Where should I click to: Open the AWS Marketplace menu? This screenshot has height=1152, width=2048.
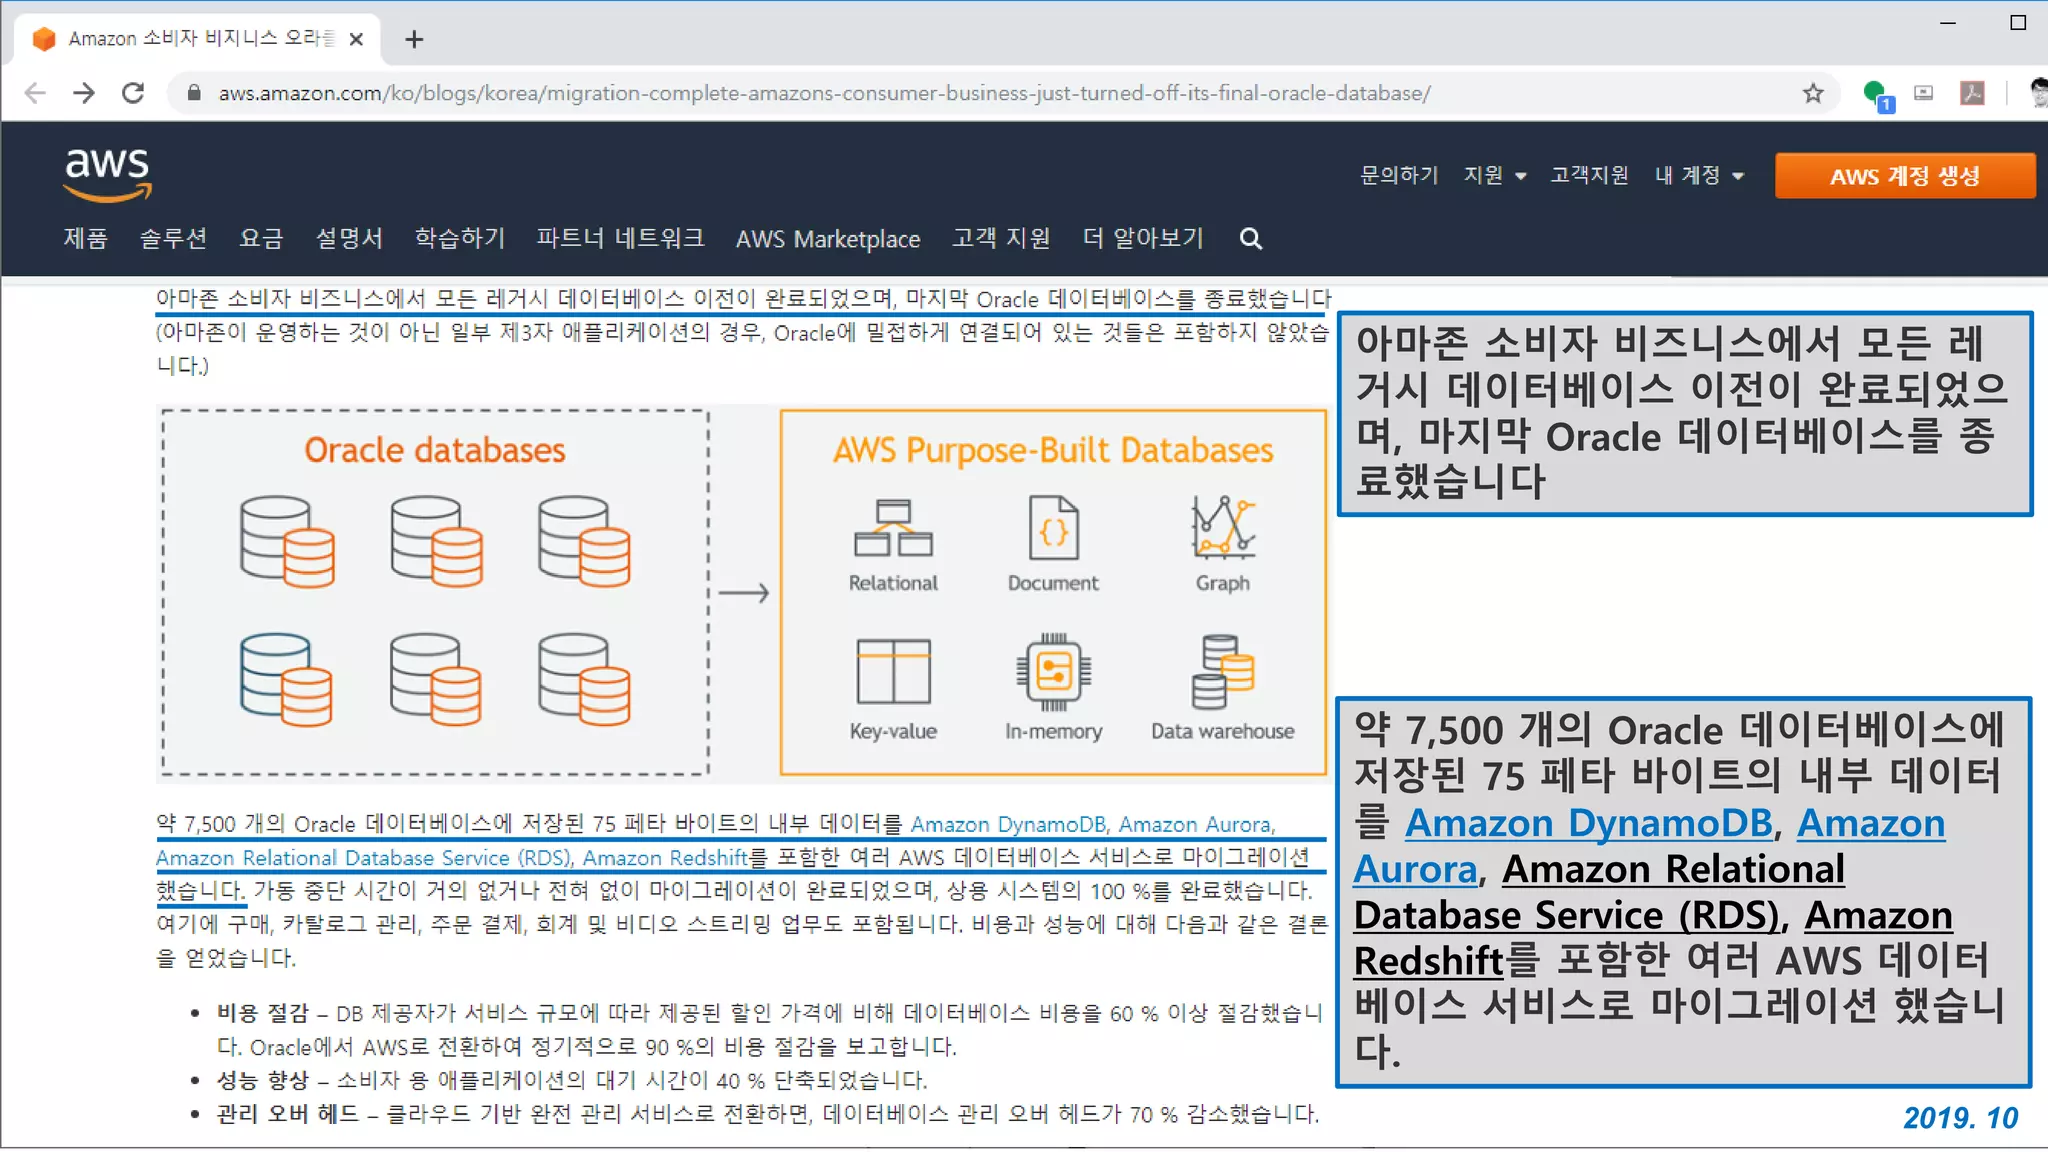click(x=828, y=239)
